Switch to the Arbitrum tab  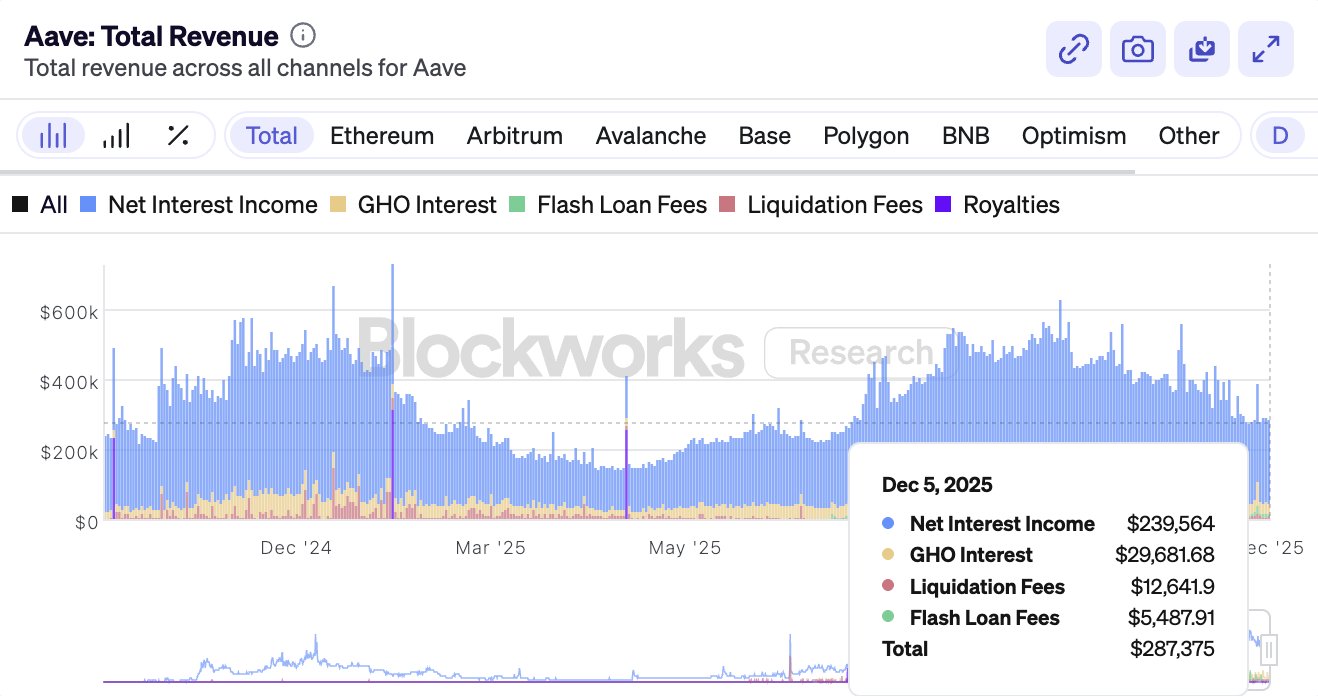point(514,135)
